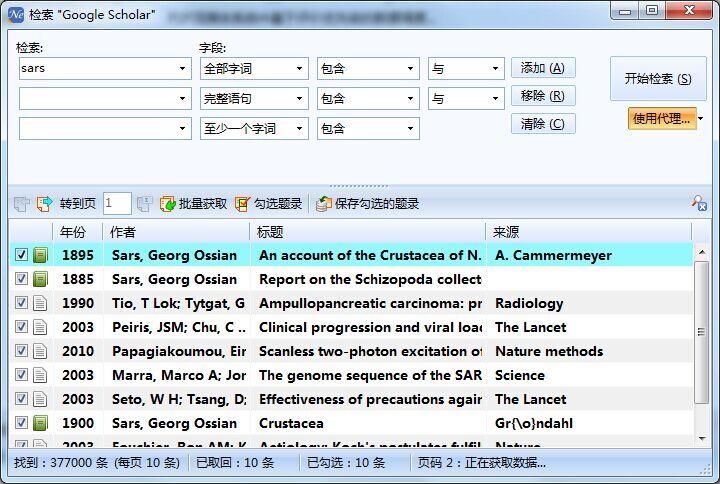Uncheck the 2010 Scanless two-photon record

point(21,350)
